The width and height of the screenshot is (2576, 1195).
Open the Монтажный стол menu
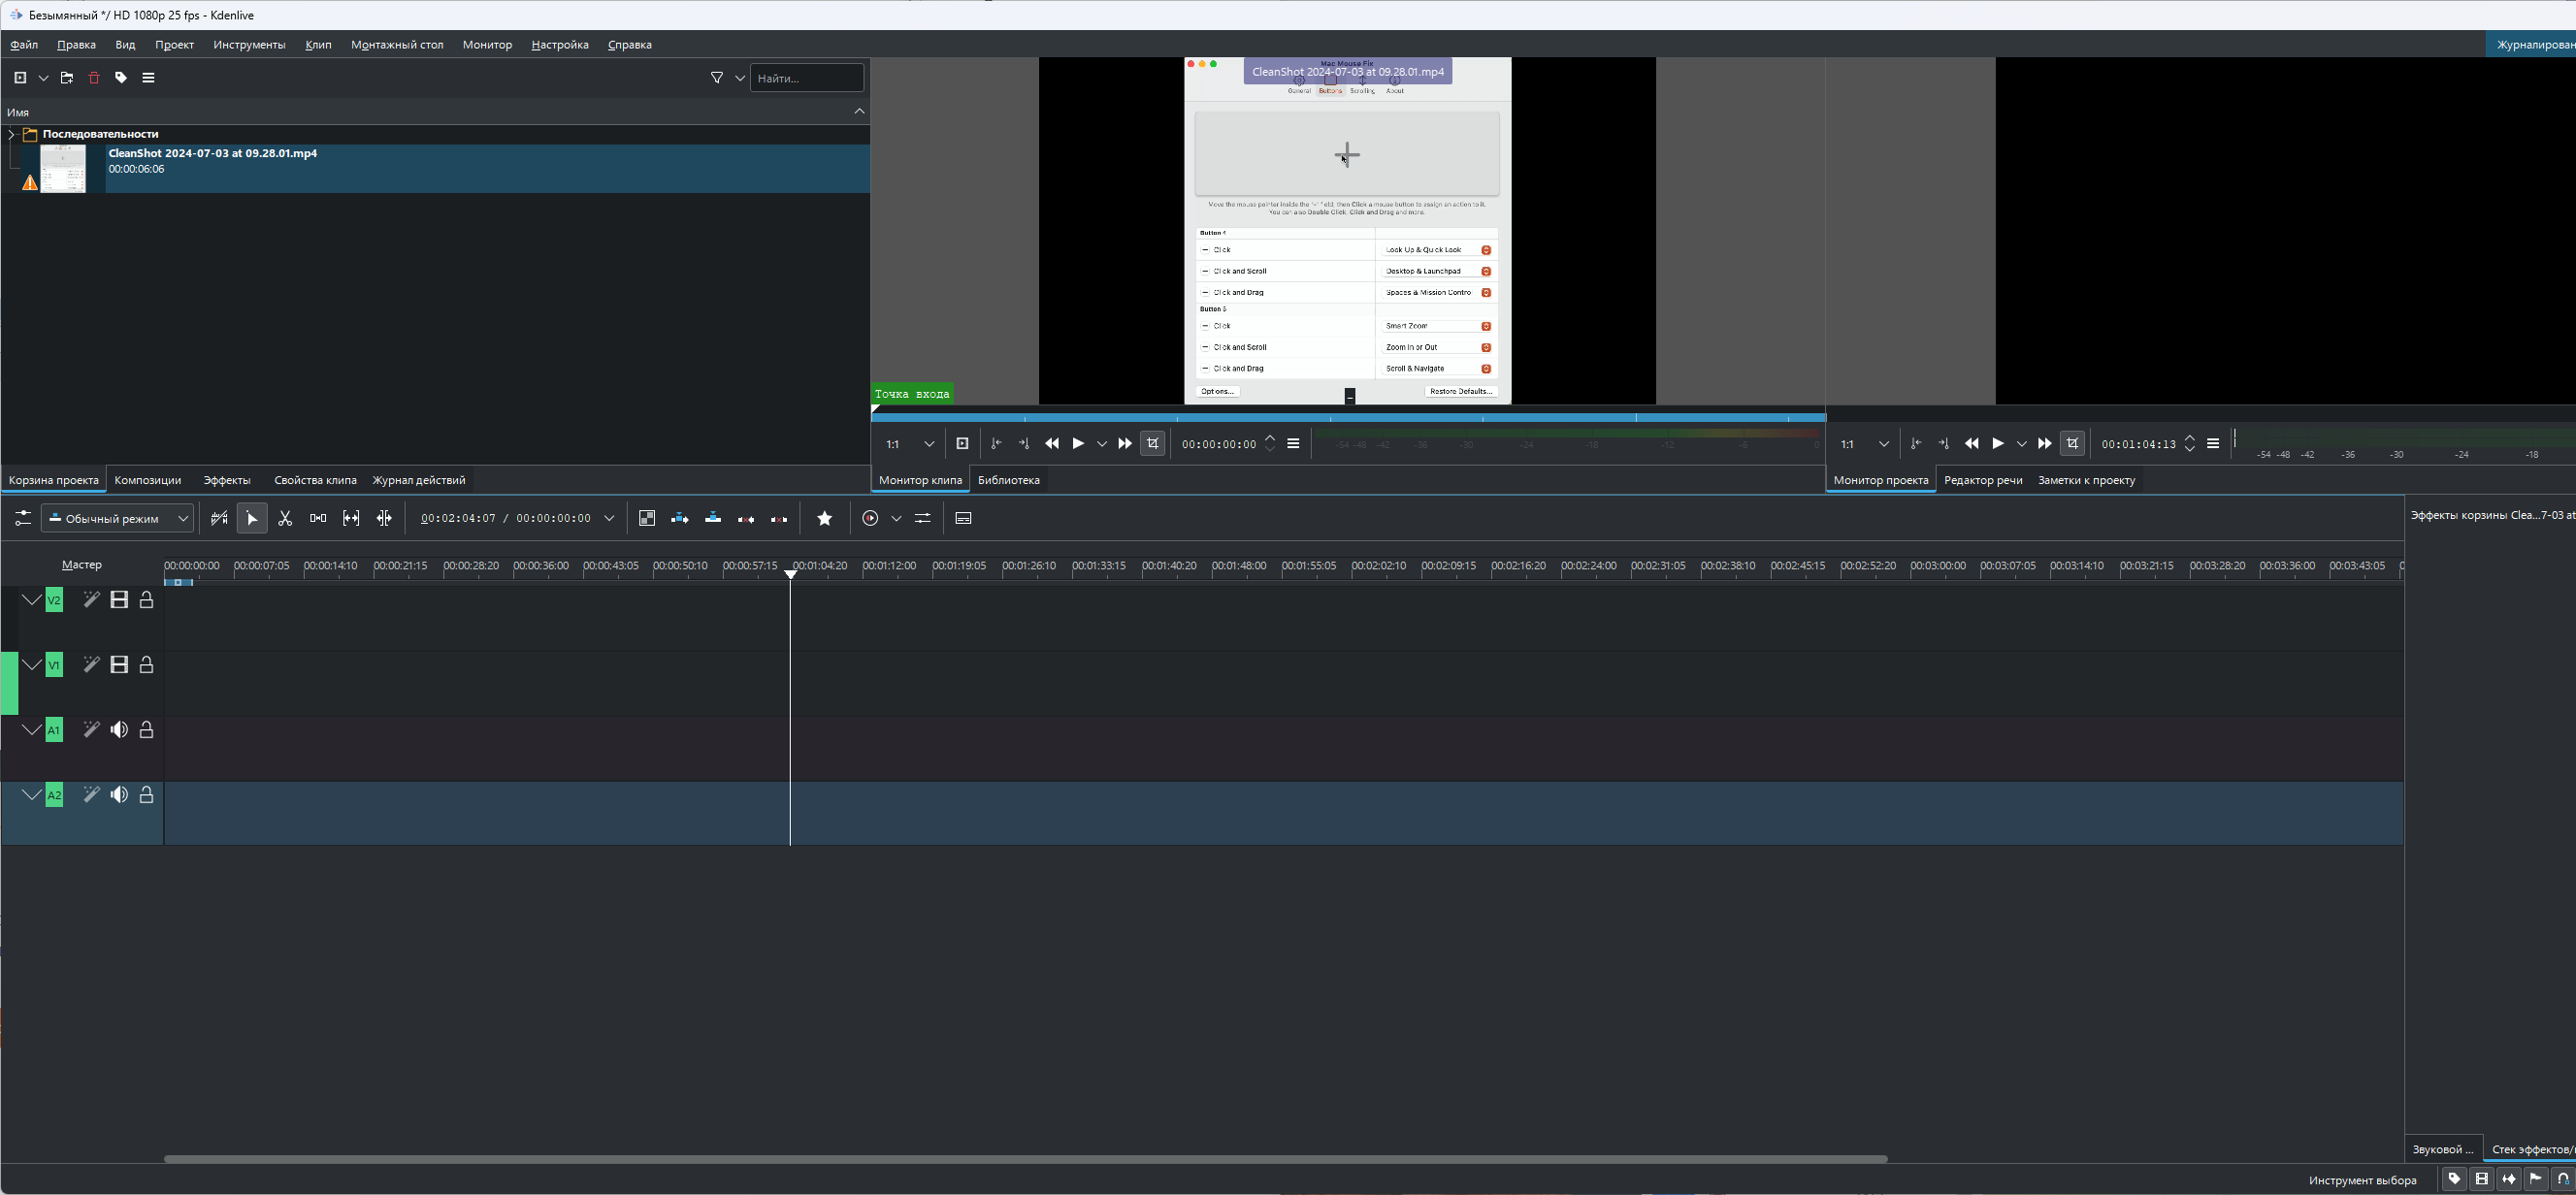click(x=397, y=45)
